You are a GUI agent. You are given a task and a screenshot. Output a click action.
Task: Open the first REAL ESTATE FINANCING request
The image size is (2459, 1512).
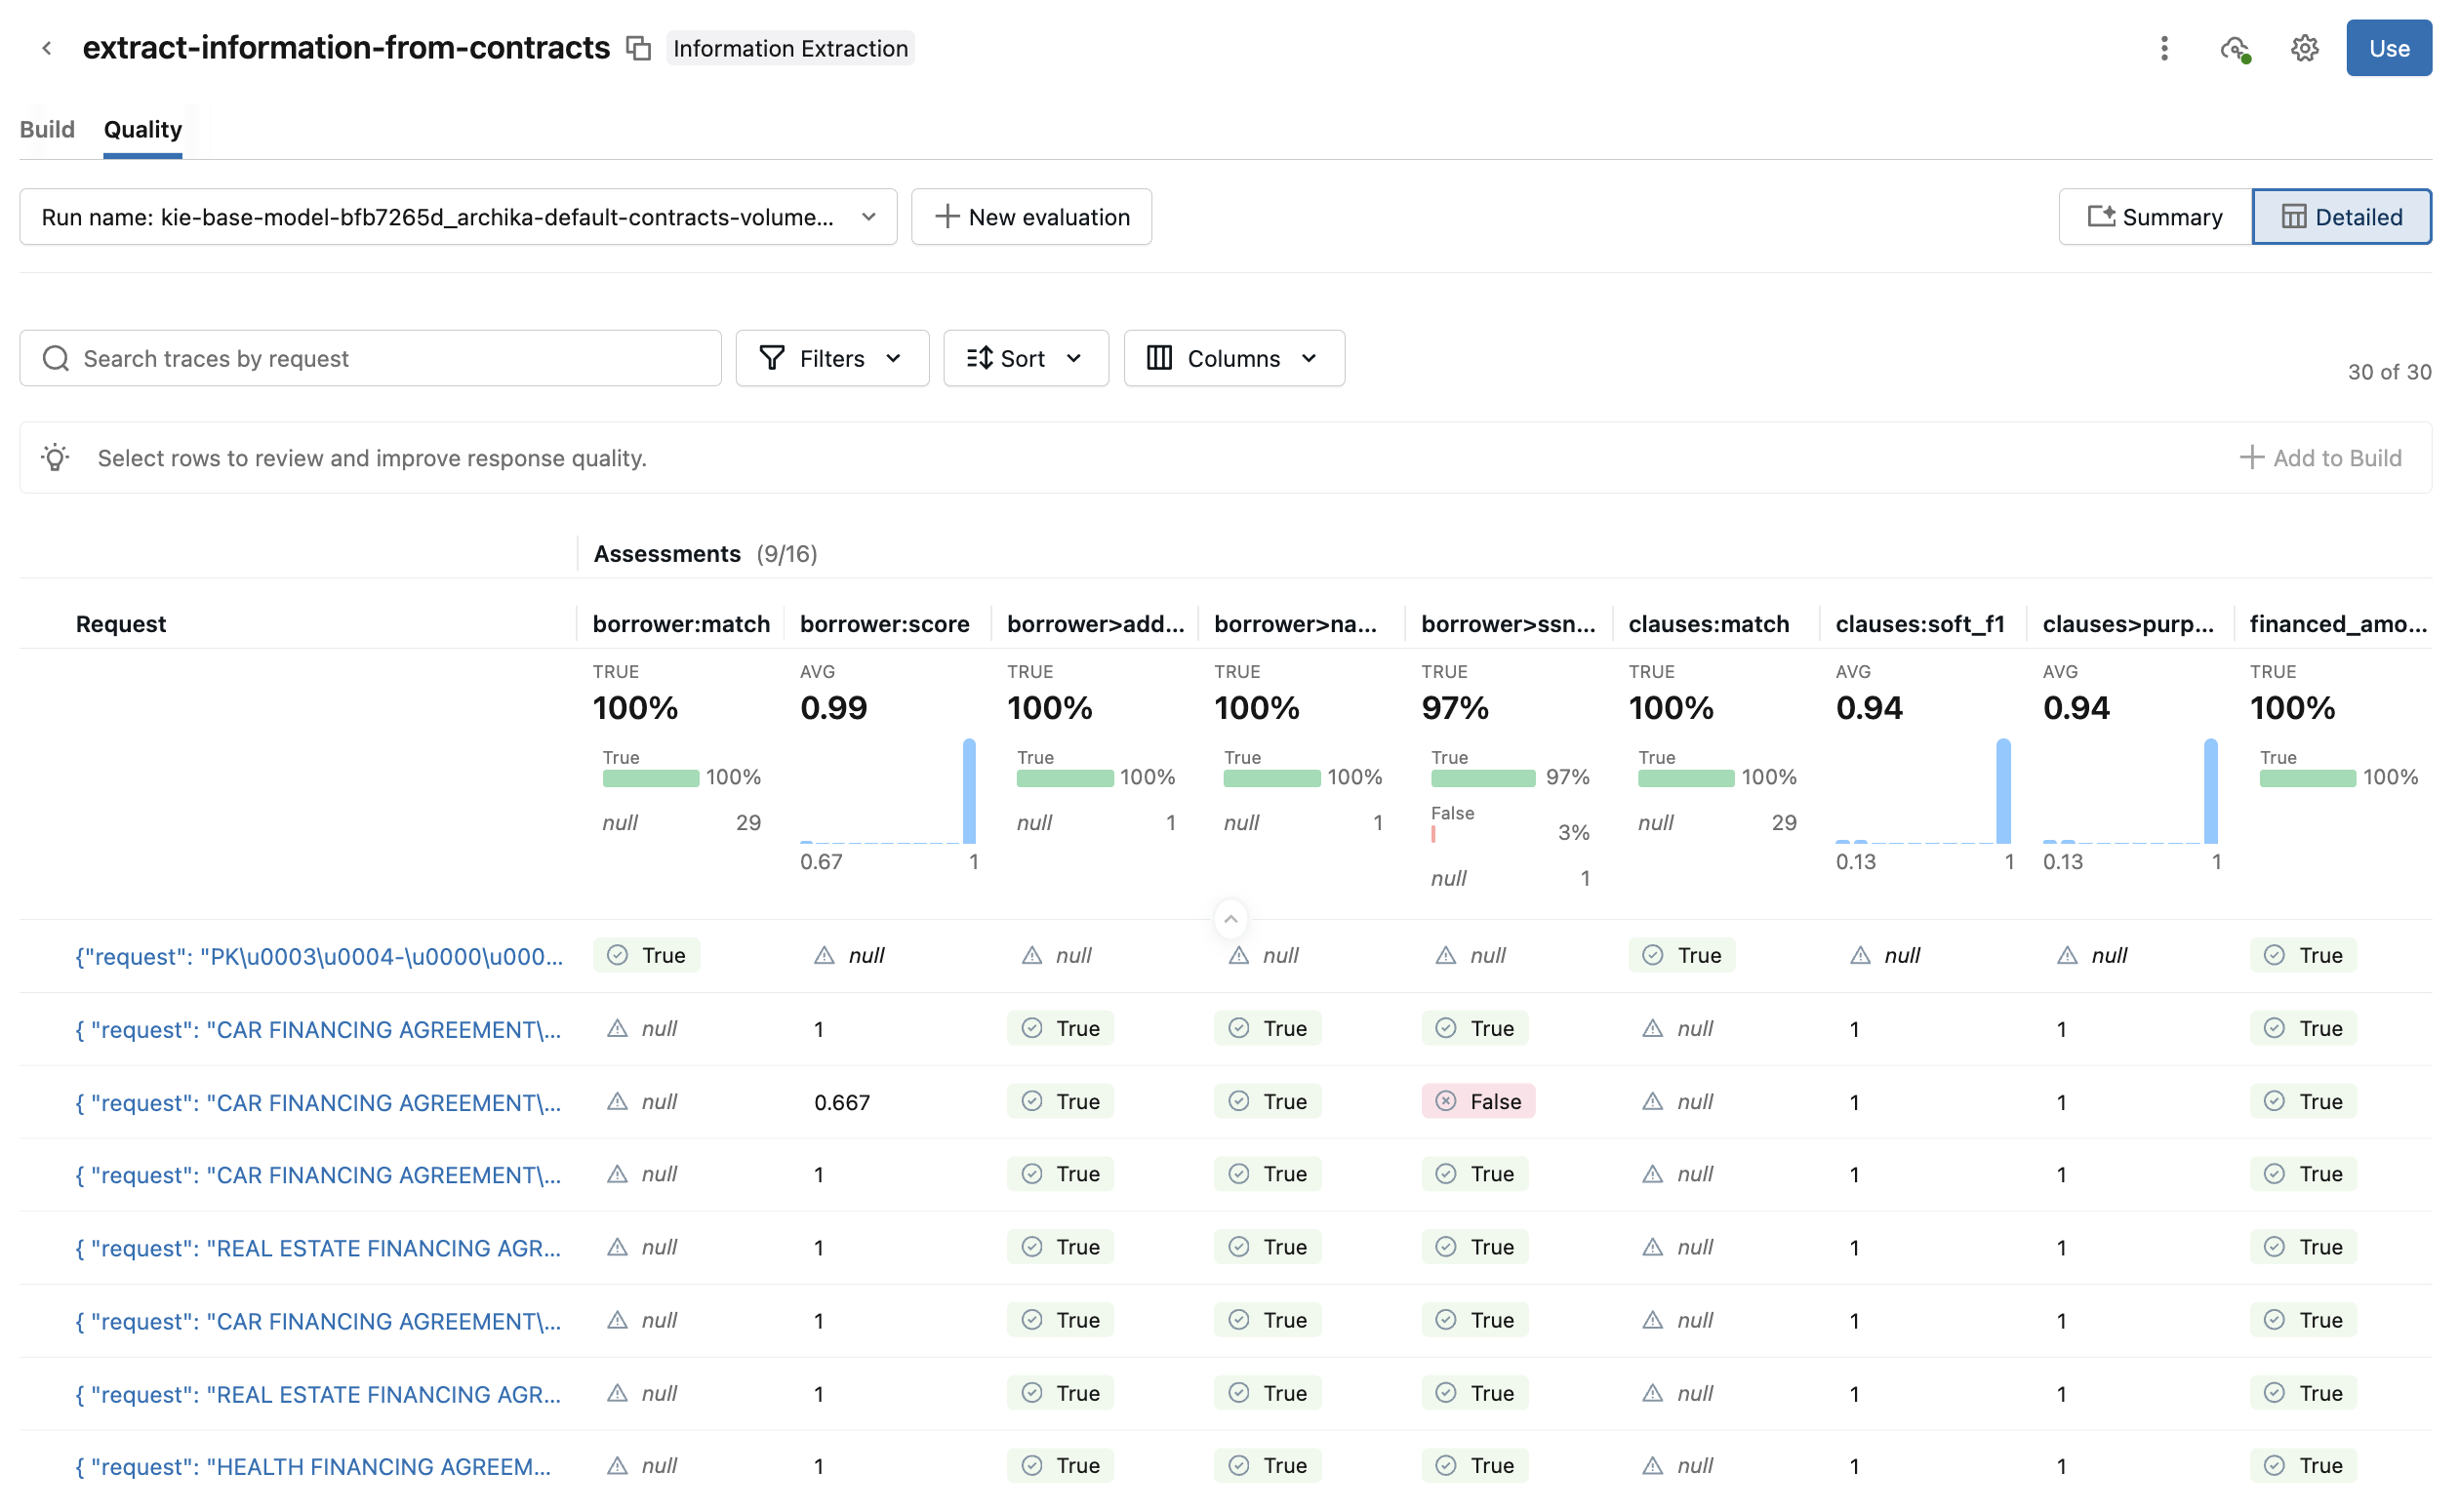point(318,1247)
